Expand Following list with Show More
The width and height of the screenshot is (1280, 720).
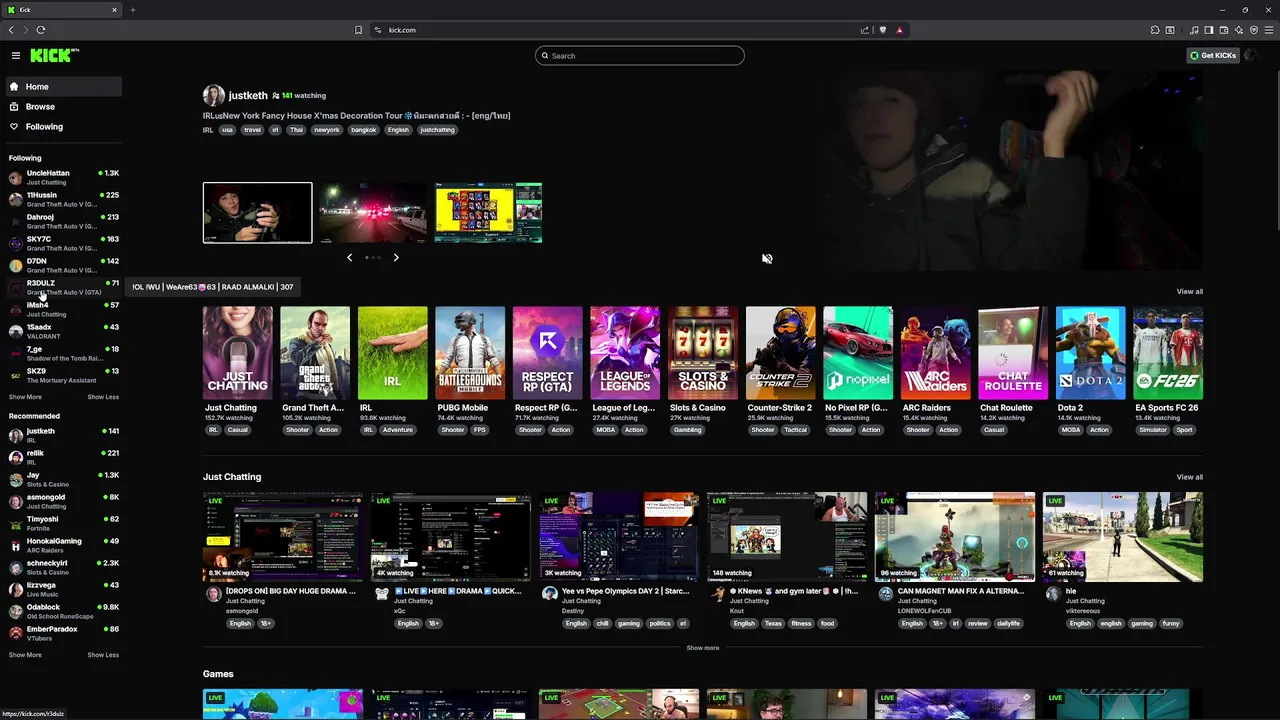(x=25, y=397)
